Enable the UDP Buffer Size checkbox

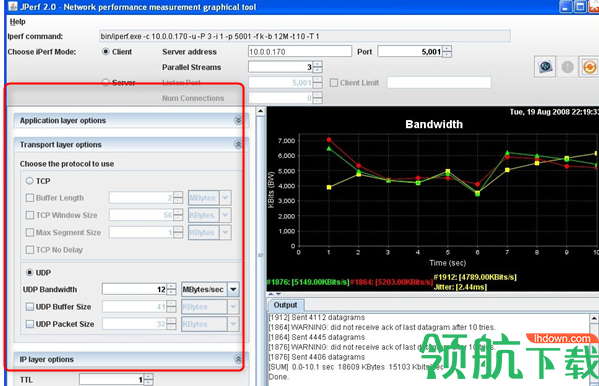[29, 307]
